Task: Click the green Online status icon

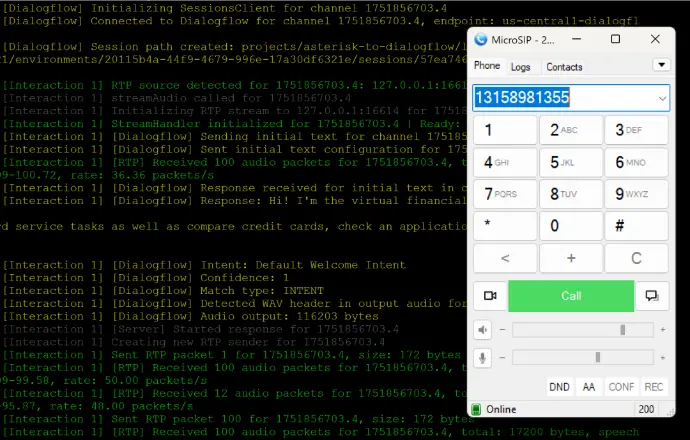Action: click(x=476, y=409)
